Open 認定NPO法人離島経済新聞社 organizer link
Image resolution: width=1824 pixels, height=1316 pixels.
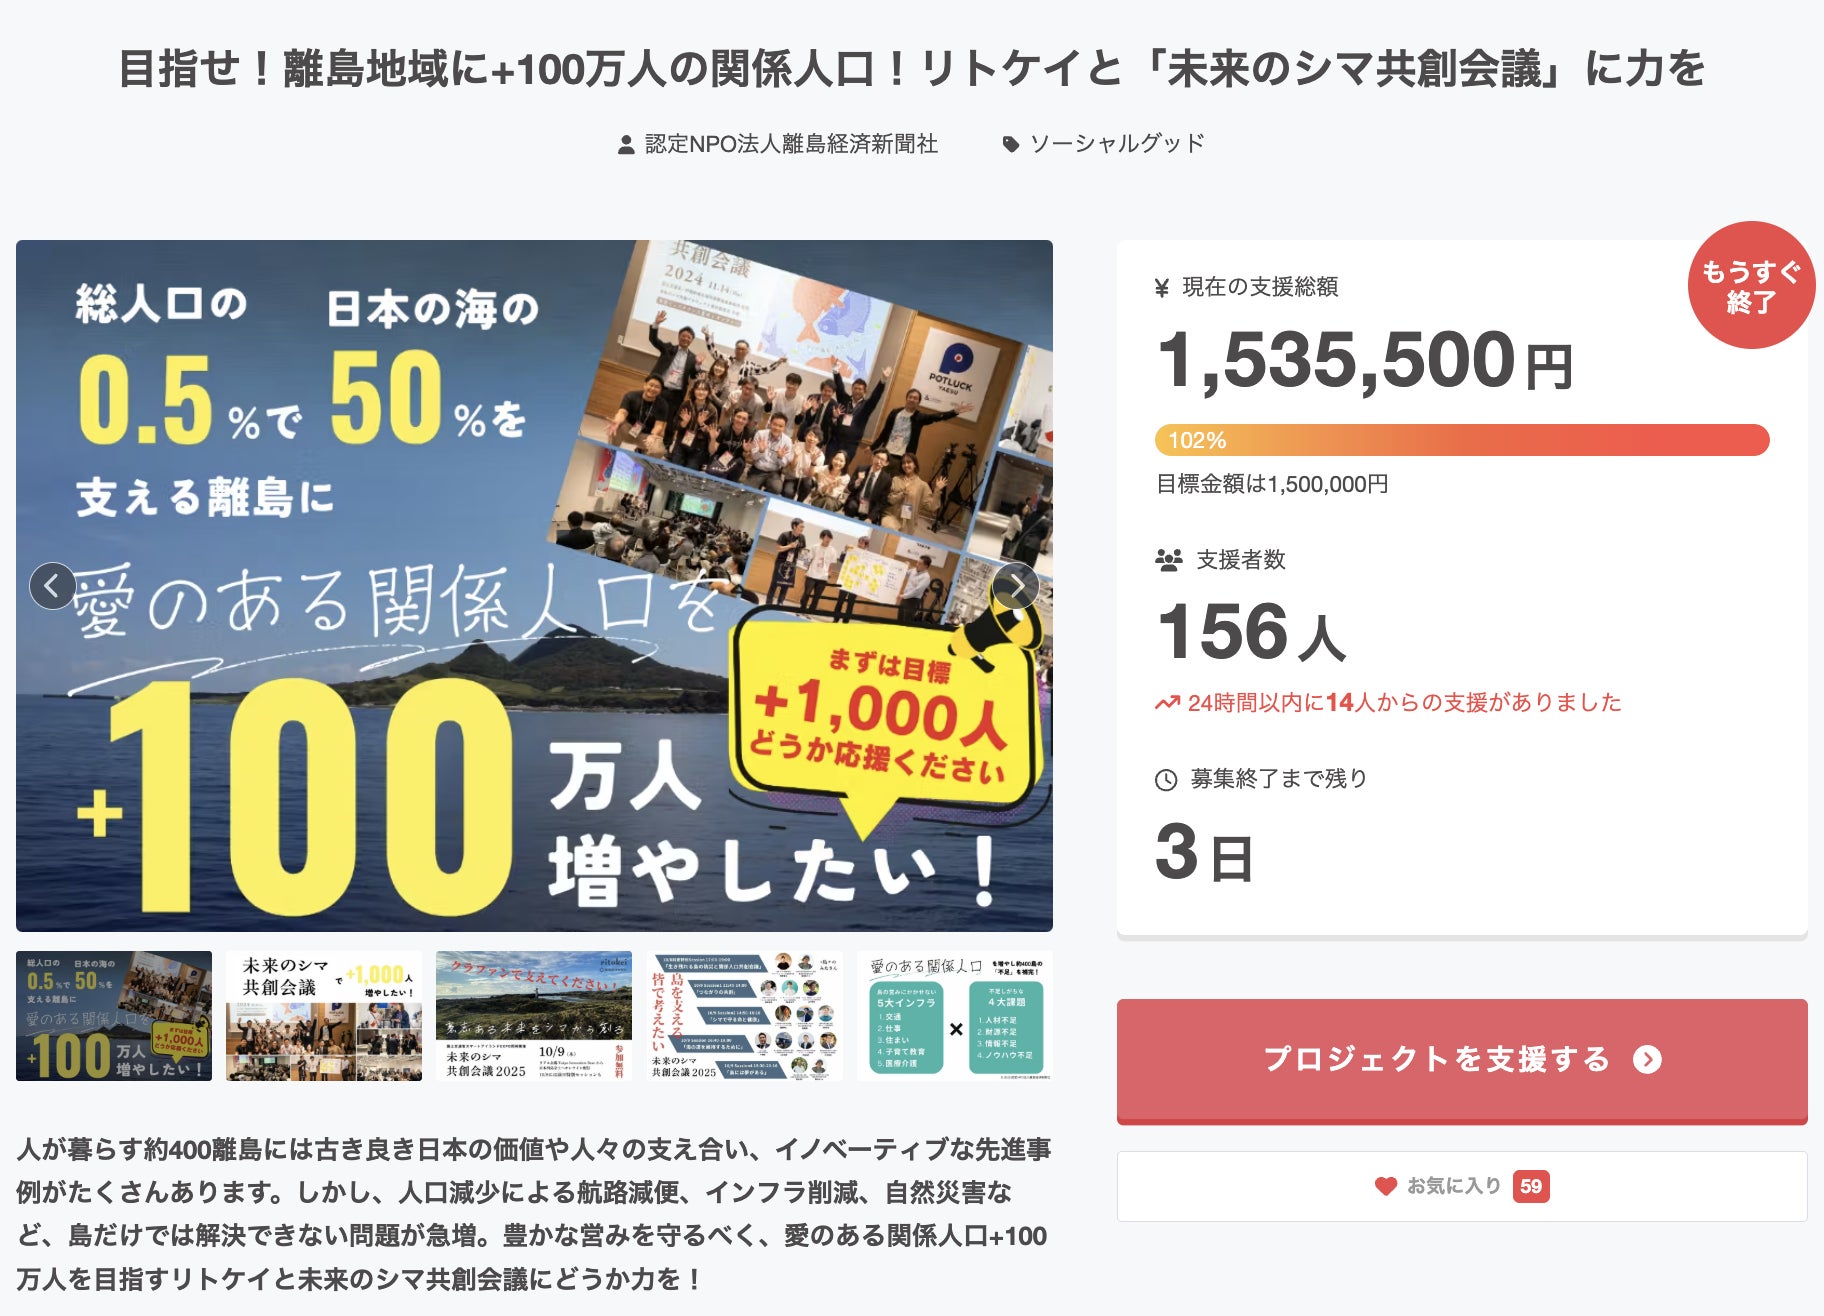(x=790, y=144)
